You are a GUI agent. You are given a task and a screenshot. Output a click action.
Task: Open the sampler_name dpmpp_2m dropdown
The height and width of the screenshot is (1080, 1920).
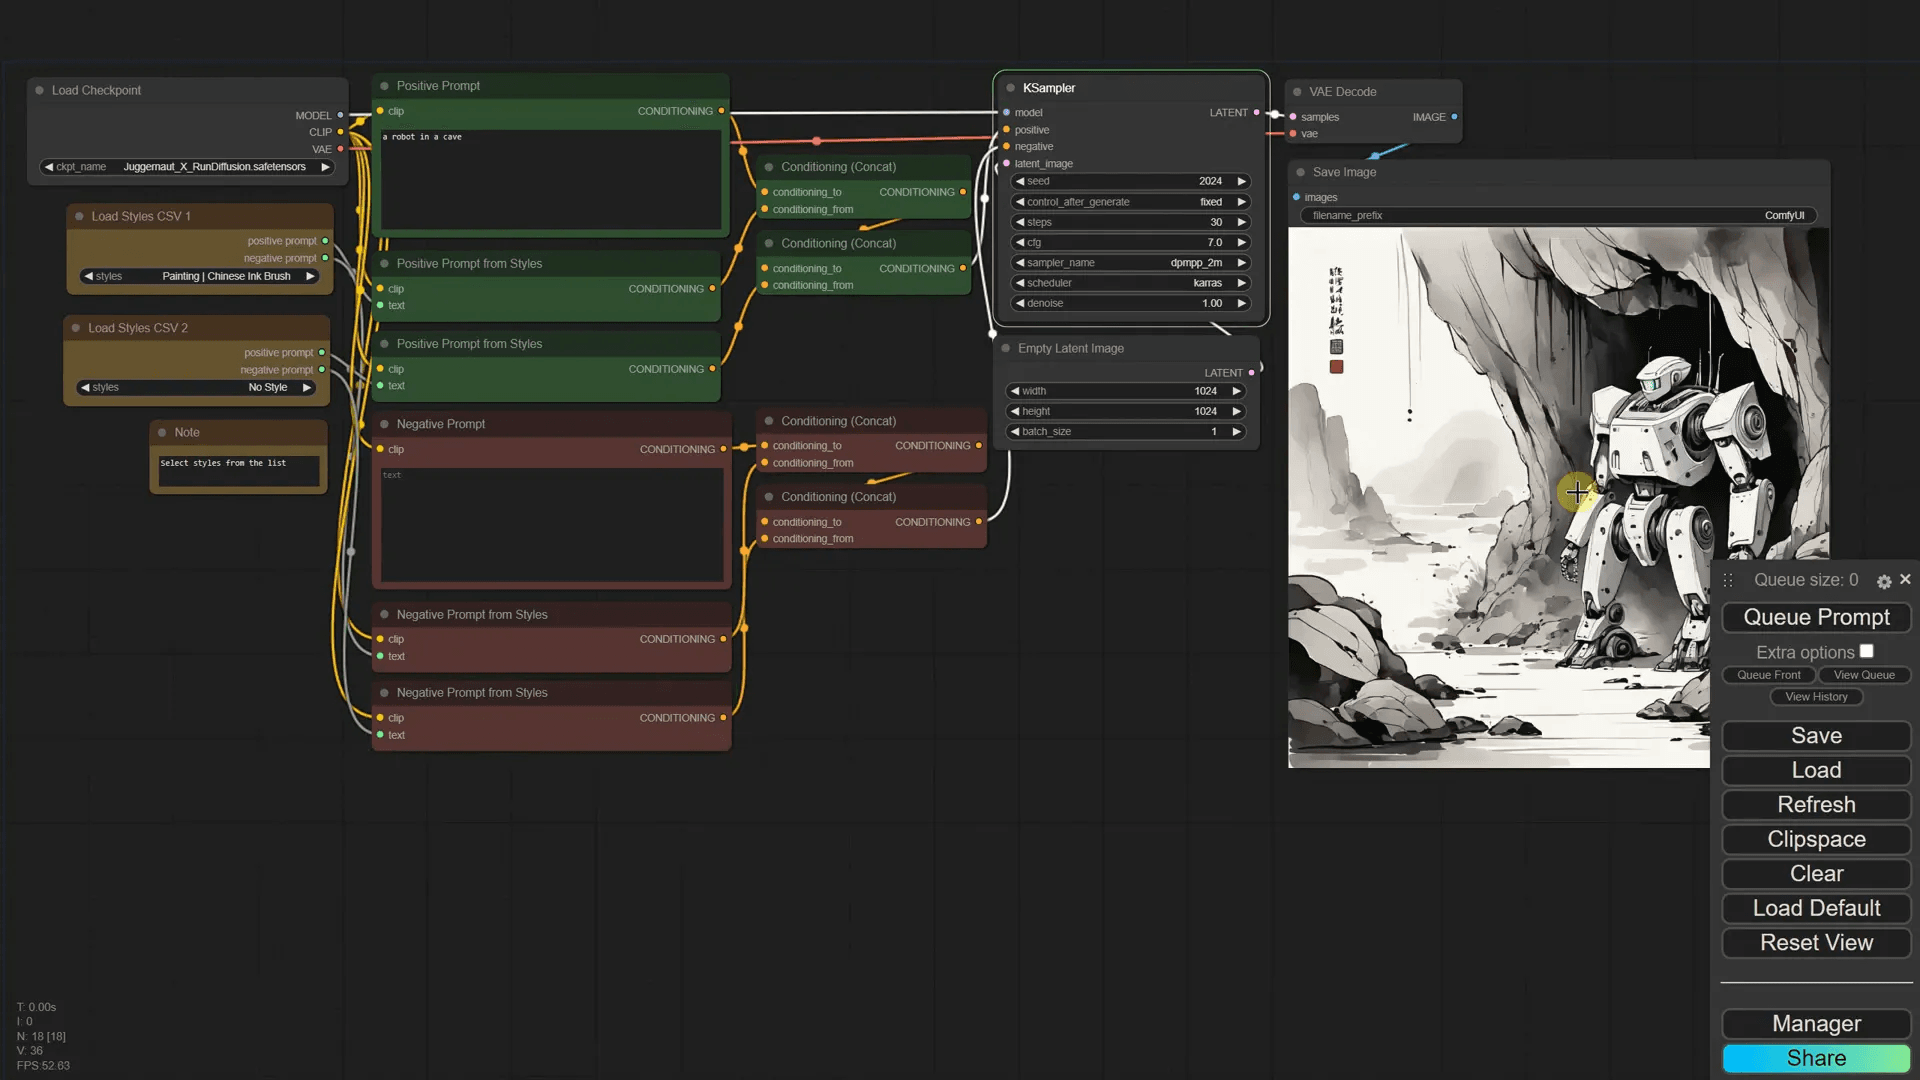point(1130,263)
